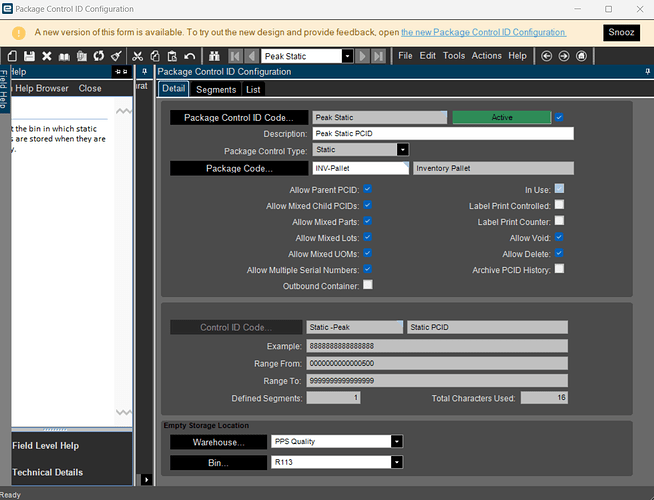654x500 pixels.
Task: Enable Label Print Controlled checkbox
Action: click(559, 204)
